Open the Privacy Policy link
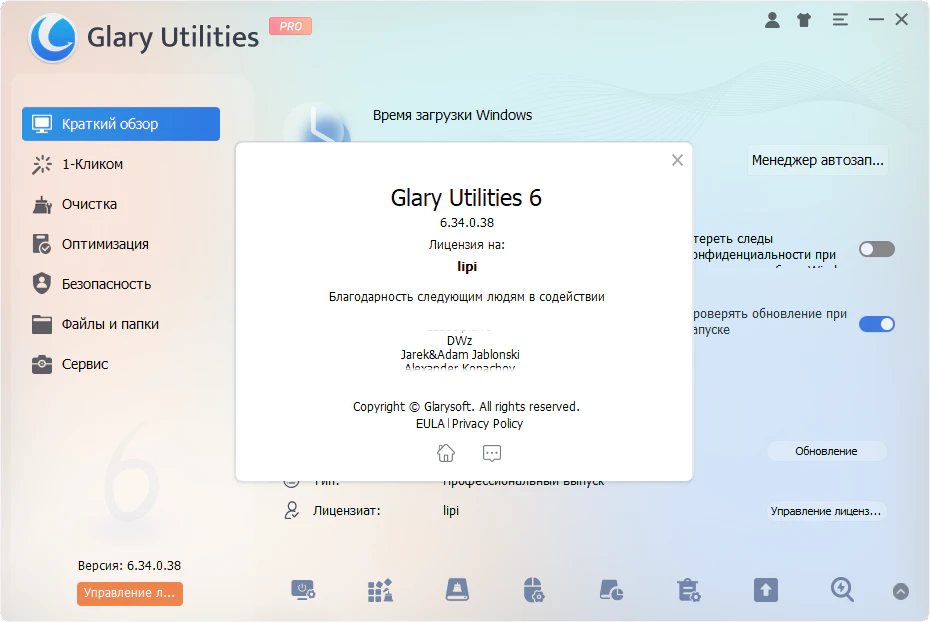Viewport: 930px width, 622px height. point(487,423)
